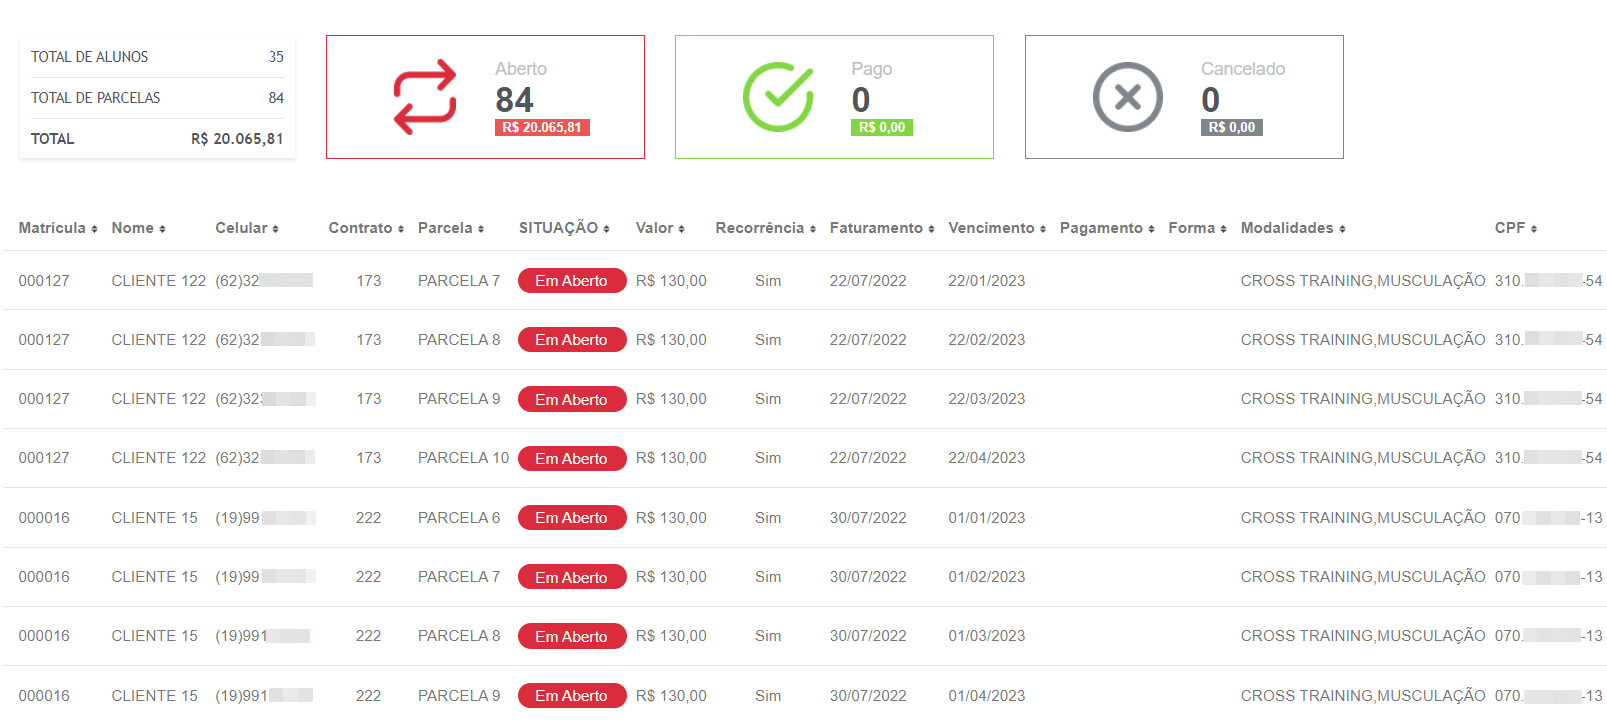Sort the table by Contrato column
This screenshot has width=1607, height=724.
click(x=366, y=228)
